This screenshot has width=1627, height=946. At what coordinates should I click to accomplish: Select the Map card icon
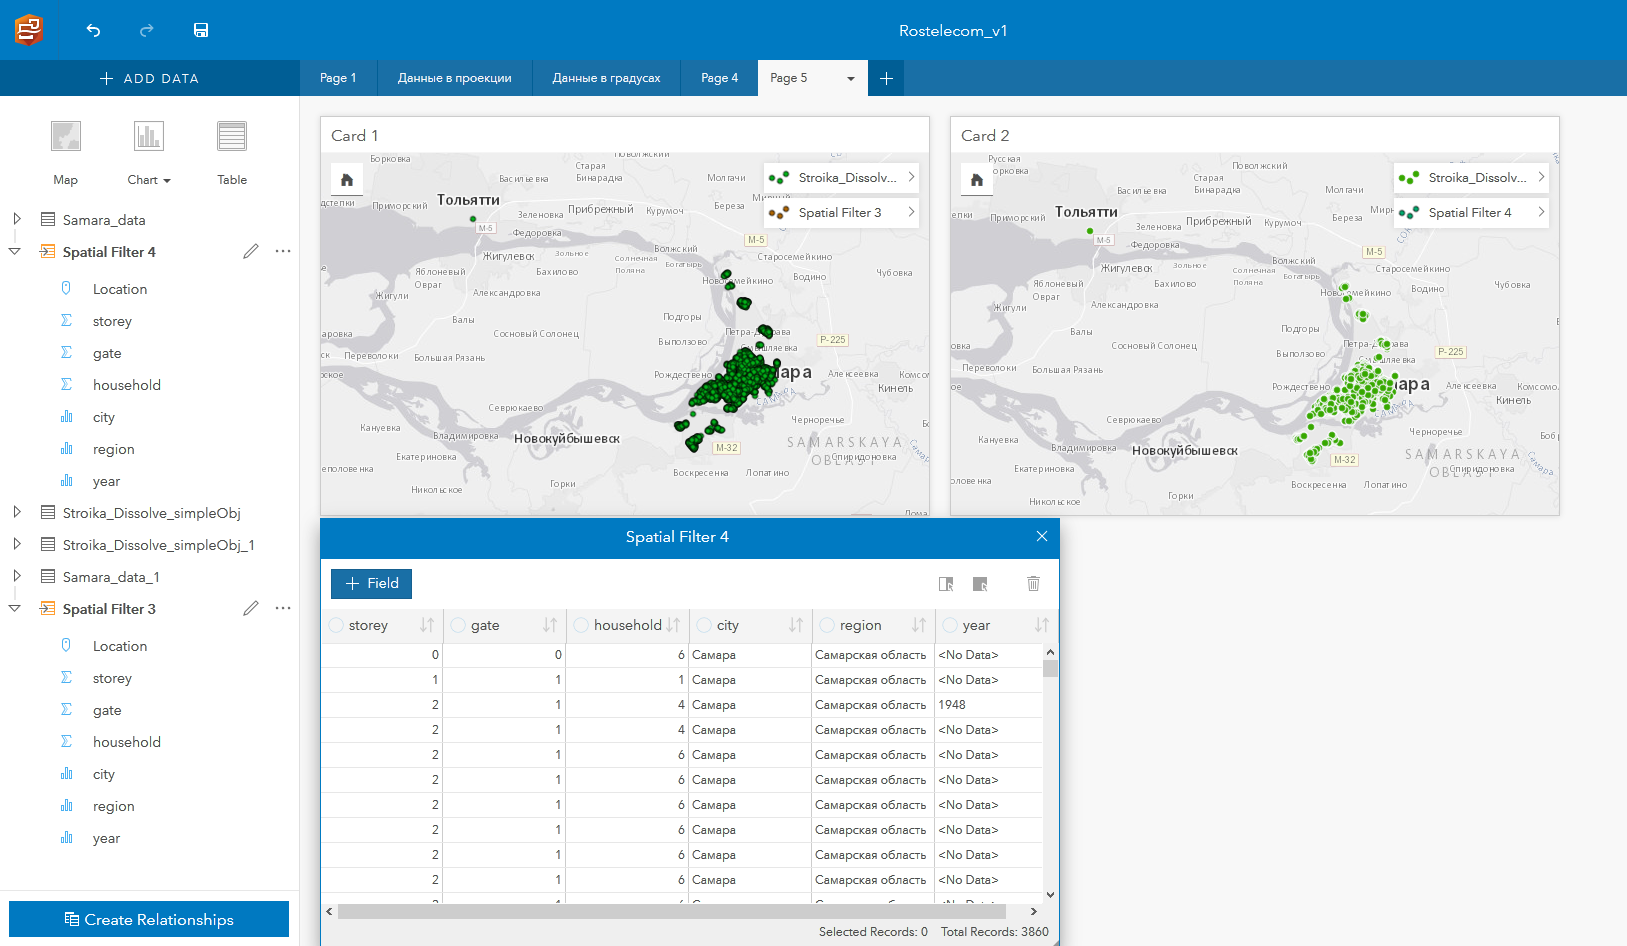point(66,136)
